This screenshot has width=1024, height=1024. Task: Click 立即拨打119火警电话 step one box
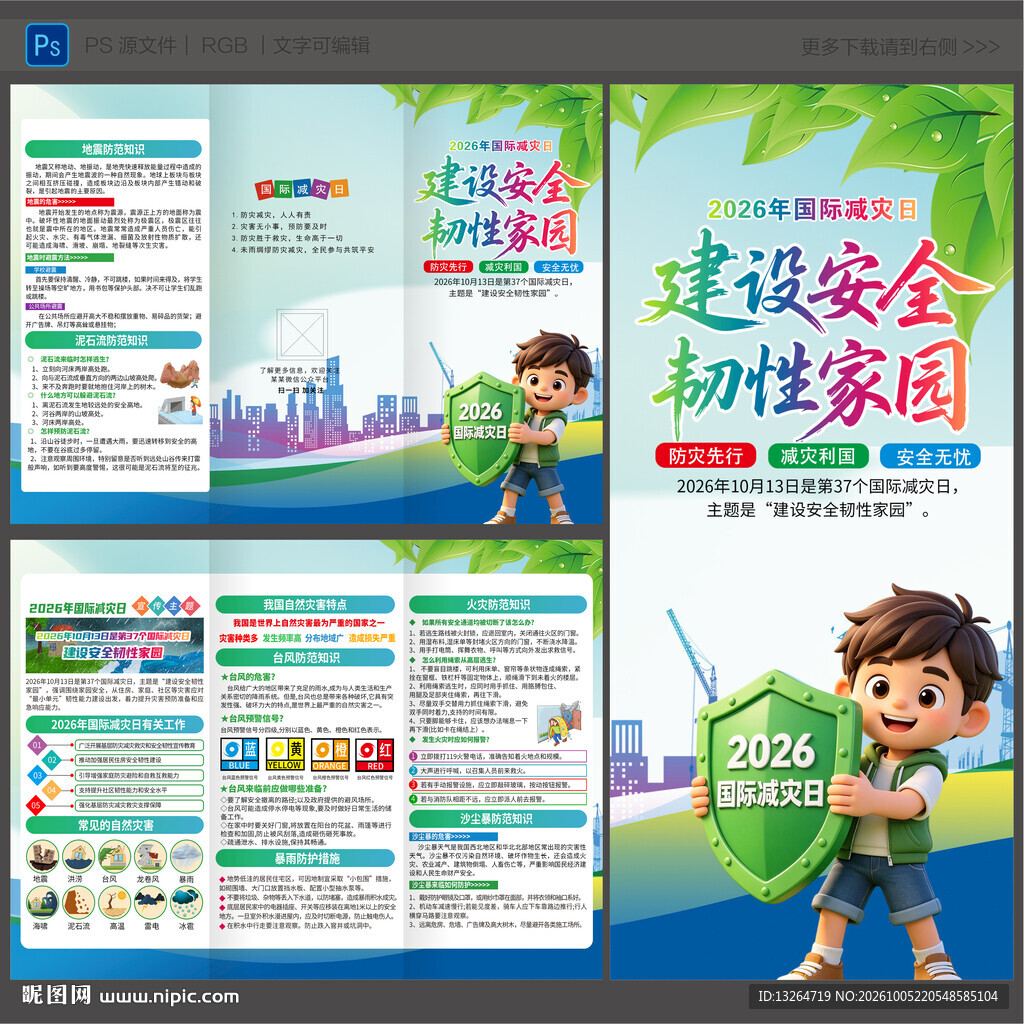coord(498,756)
